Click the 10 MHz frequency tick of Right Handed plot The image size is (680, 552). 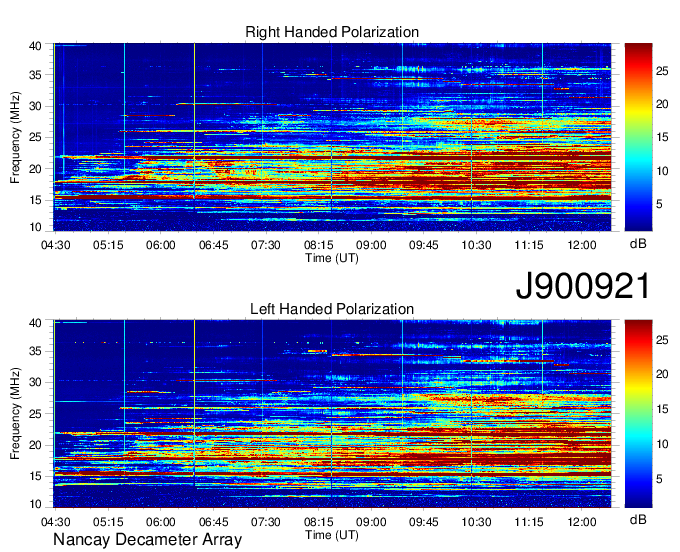point(35,227)
